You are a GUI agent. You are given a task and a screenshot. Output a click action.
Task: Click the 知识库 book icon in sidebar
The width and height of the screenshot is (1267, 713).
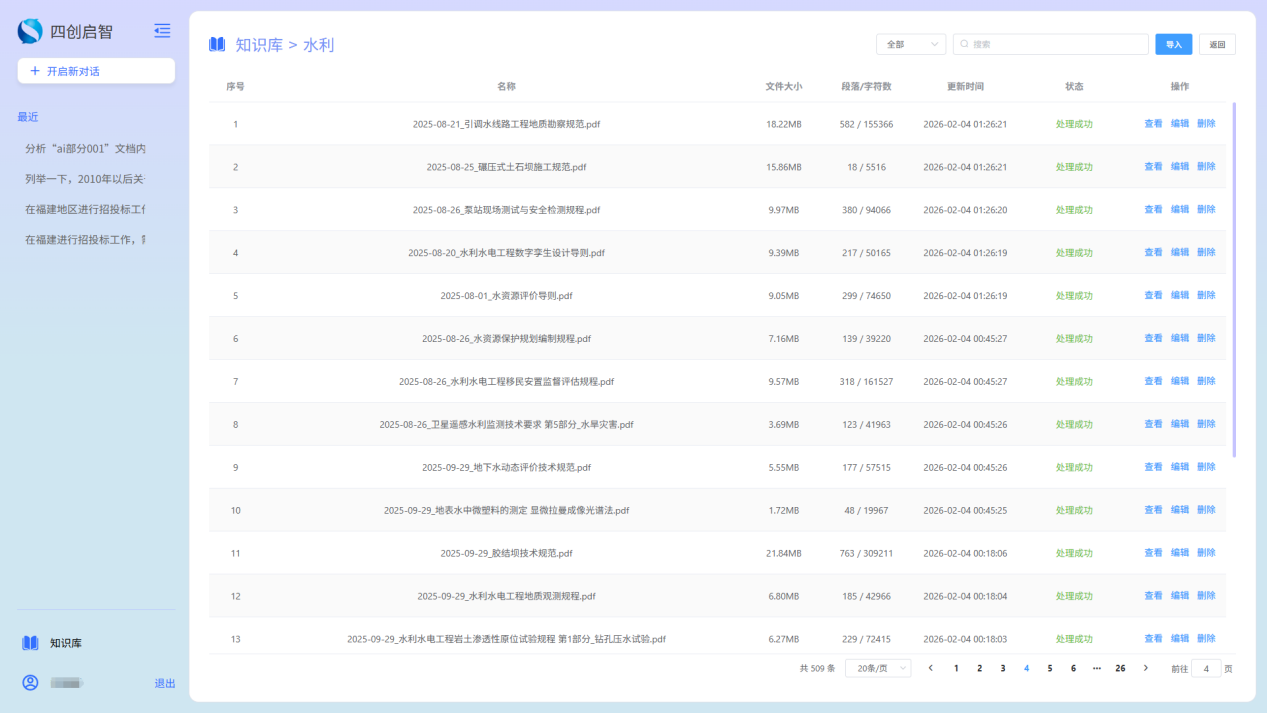(x=31, y=643)
